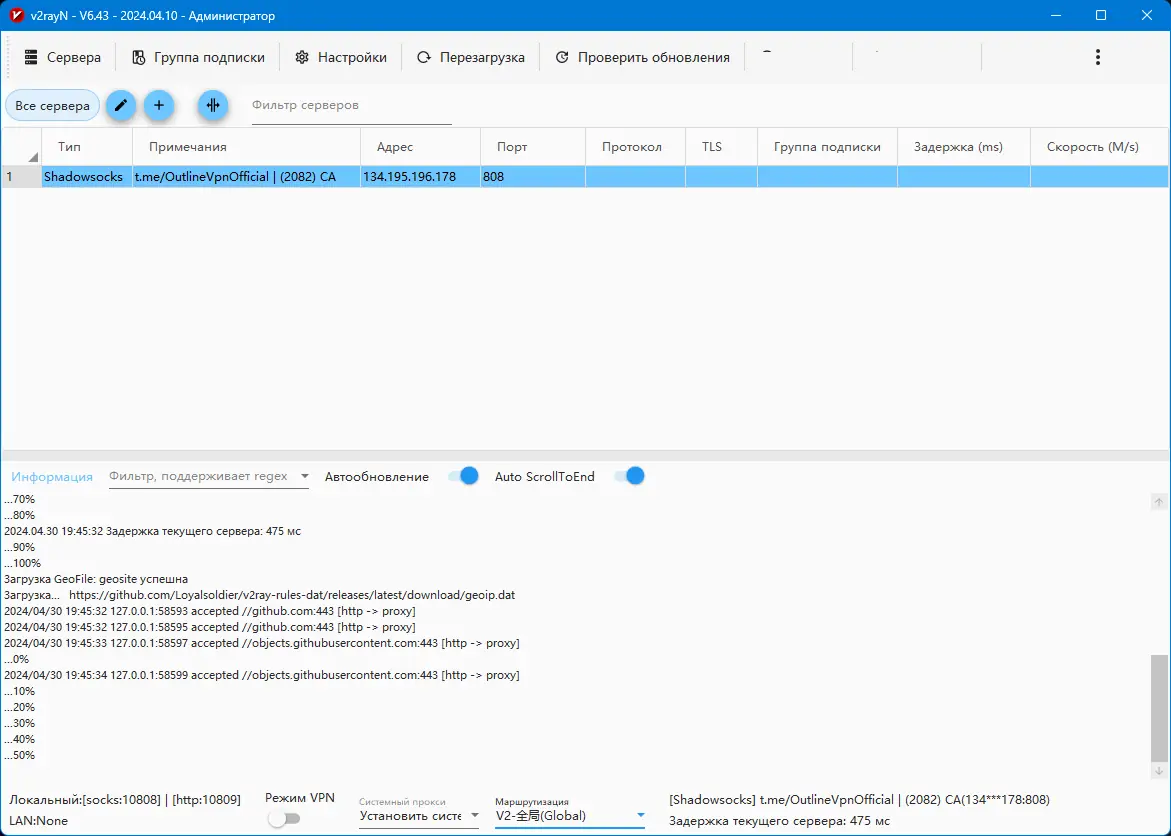The height and width of the screenshot is (836, 1171).
Task: Sort by the Тип column header
Action: pos(87,147)
